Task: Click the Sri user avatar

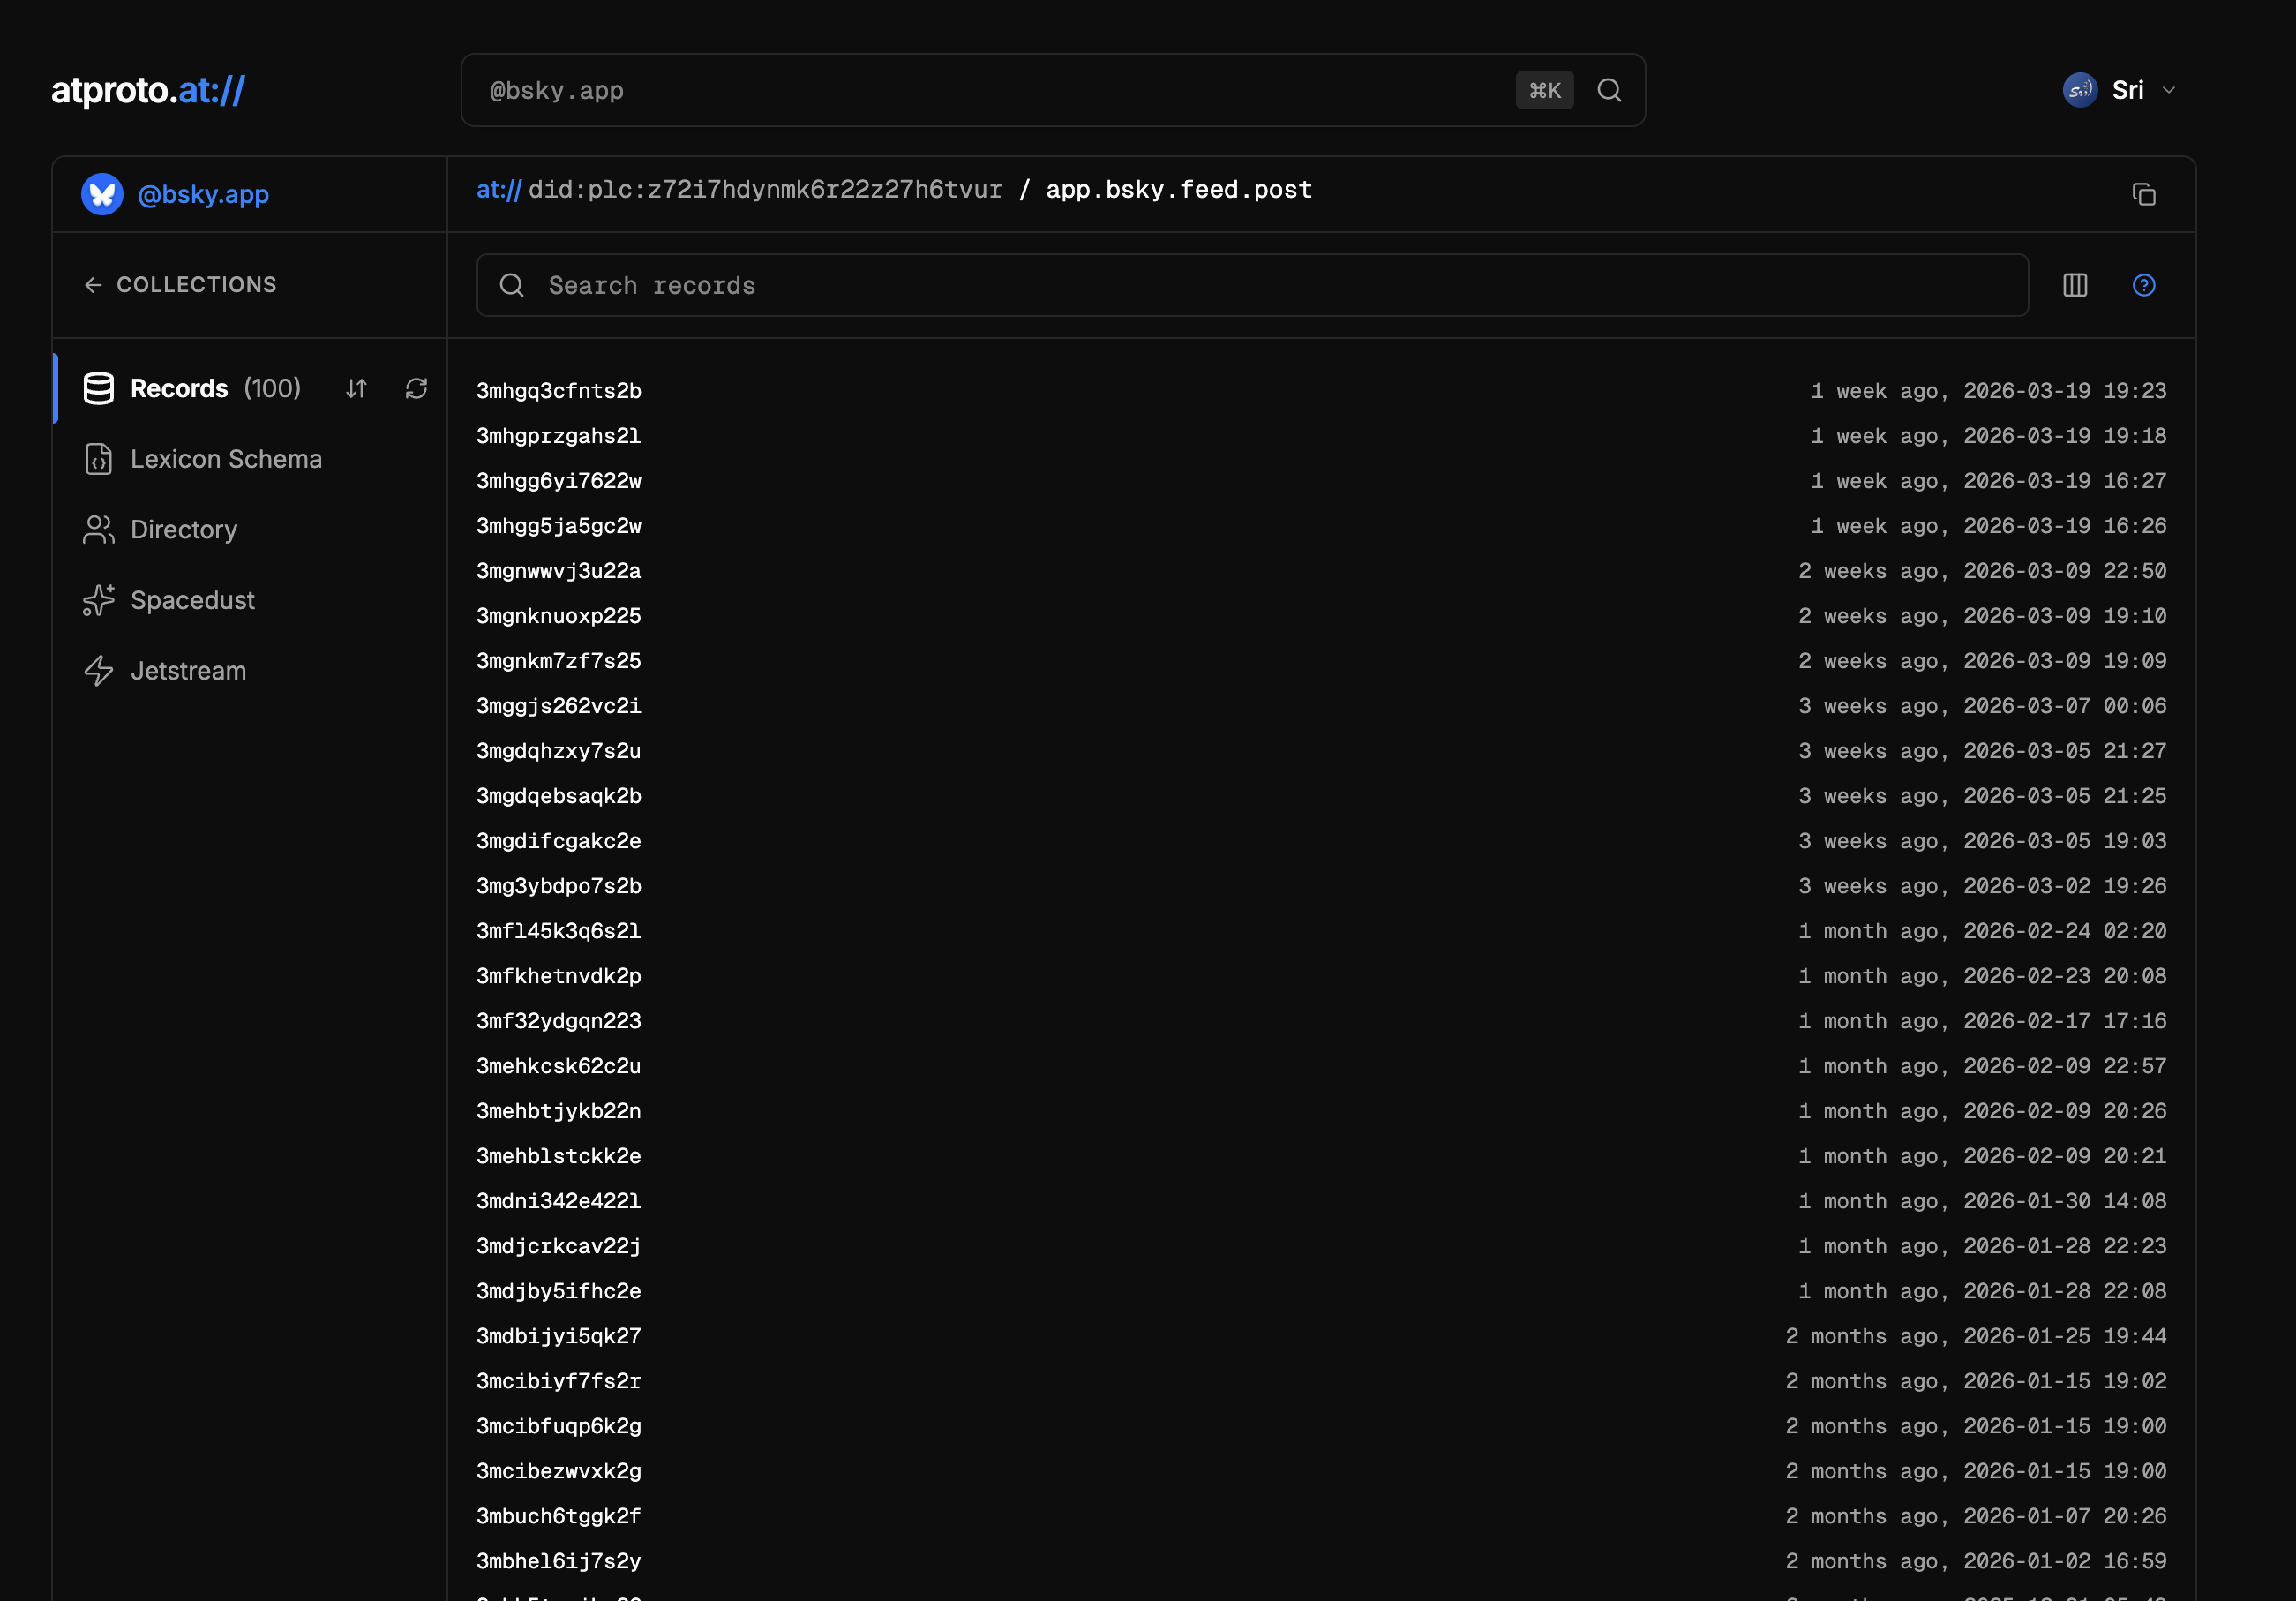Action: (x=2080, y=90)
